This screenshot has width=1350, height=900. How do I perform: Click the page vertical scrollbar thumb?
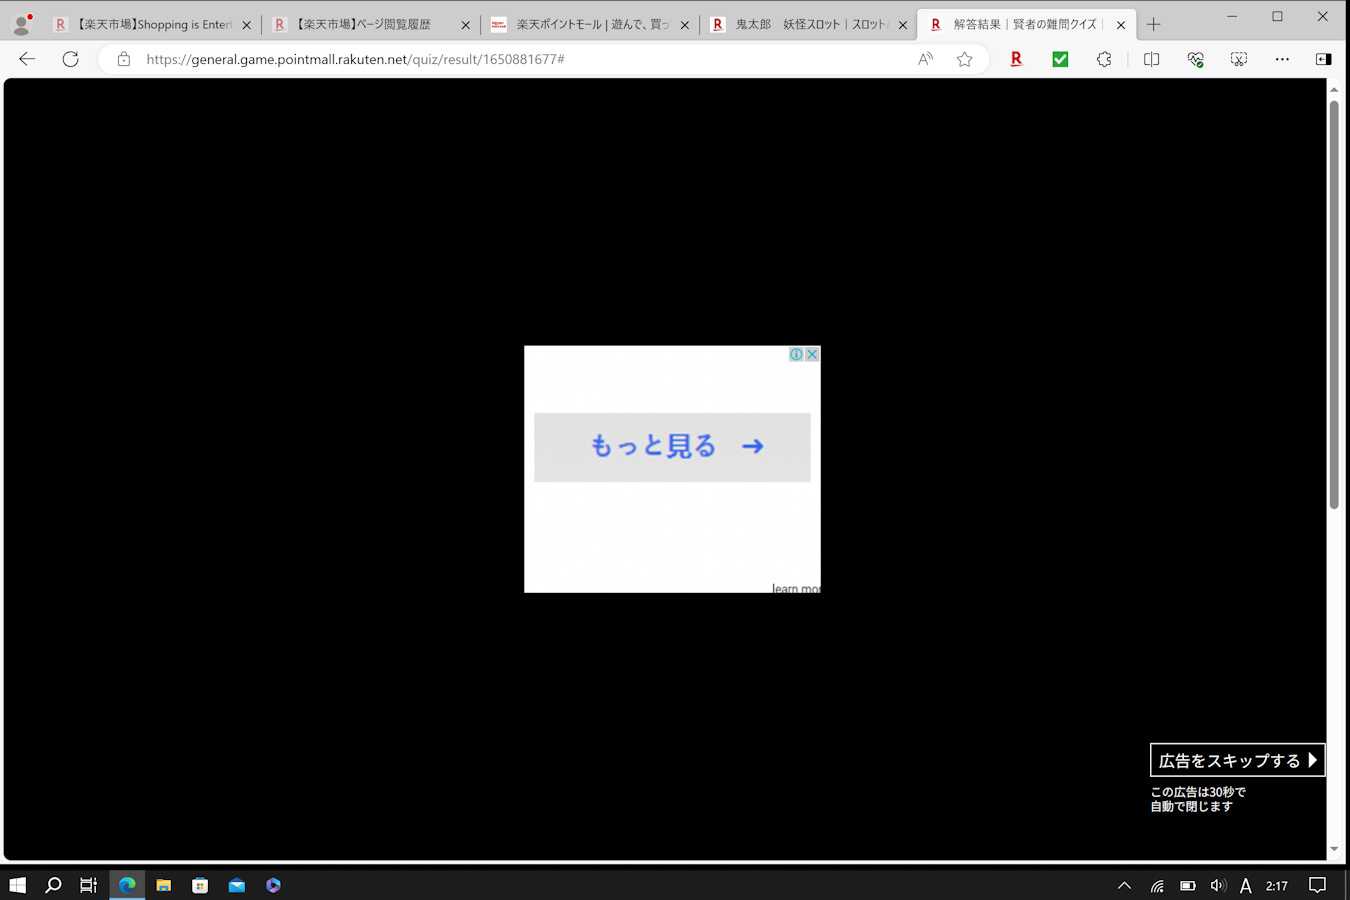click(1334, 305)
